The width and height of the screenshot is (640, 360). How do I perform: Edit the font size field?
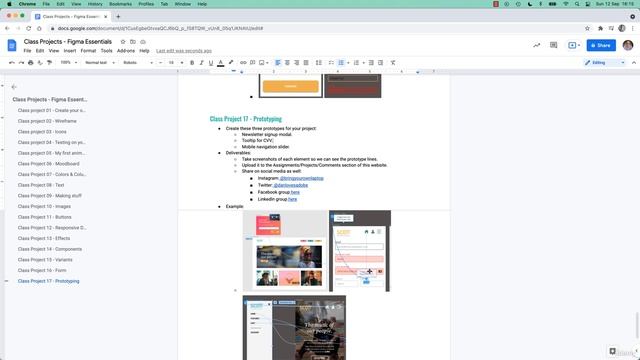coord(171,63)
